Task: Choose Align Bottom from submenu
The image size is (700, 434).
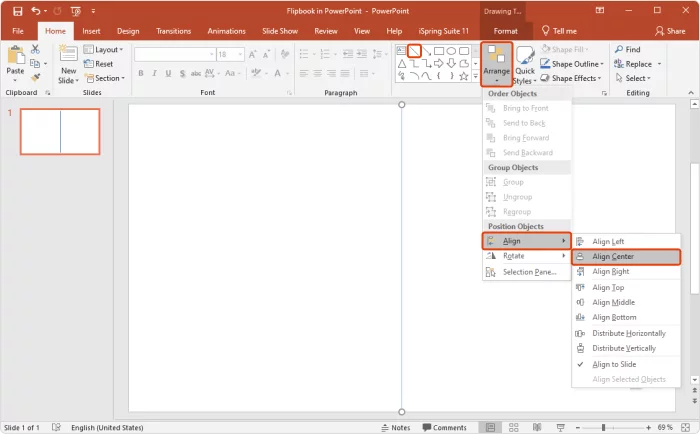Action: [x=626, y=317]
